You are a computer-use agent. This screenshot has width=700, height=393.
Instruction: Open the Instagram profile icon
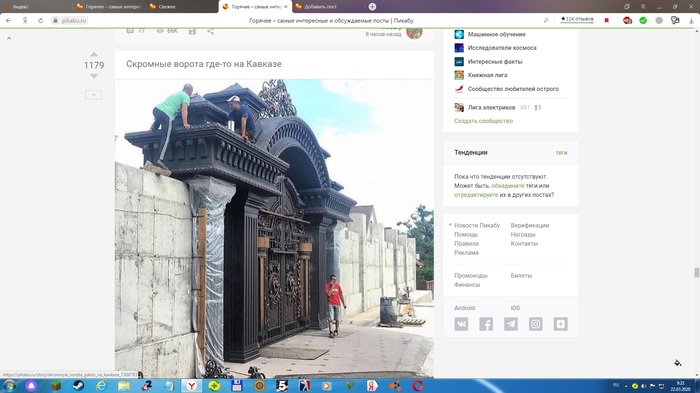coord(536,324)
